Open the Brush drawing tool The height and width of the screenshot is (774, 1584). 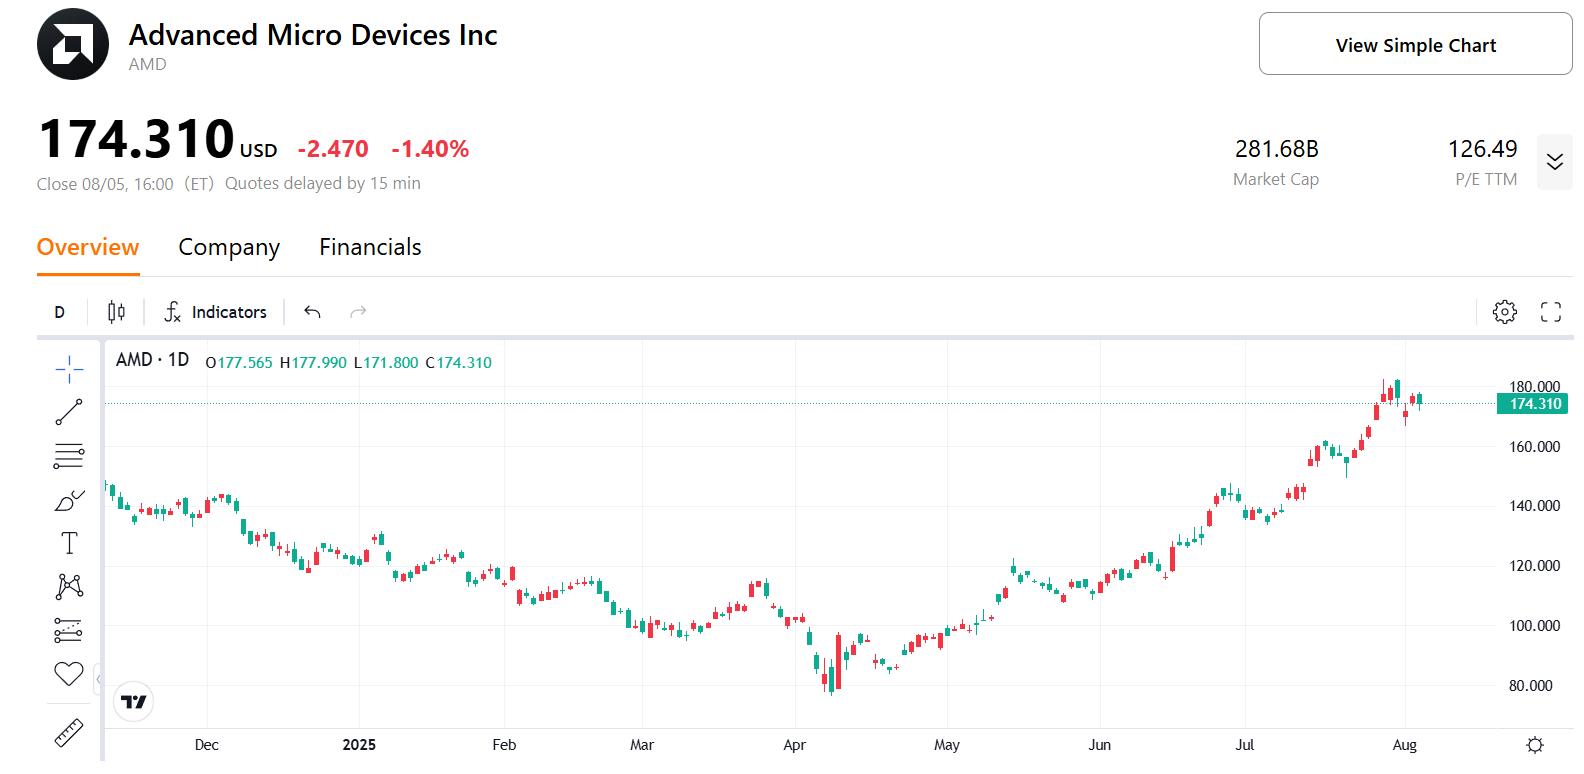click(x=68, y=499)
